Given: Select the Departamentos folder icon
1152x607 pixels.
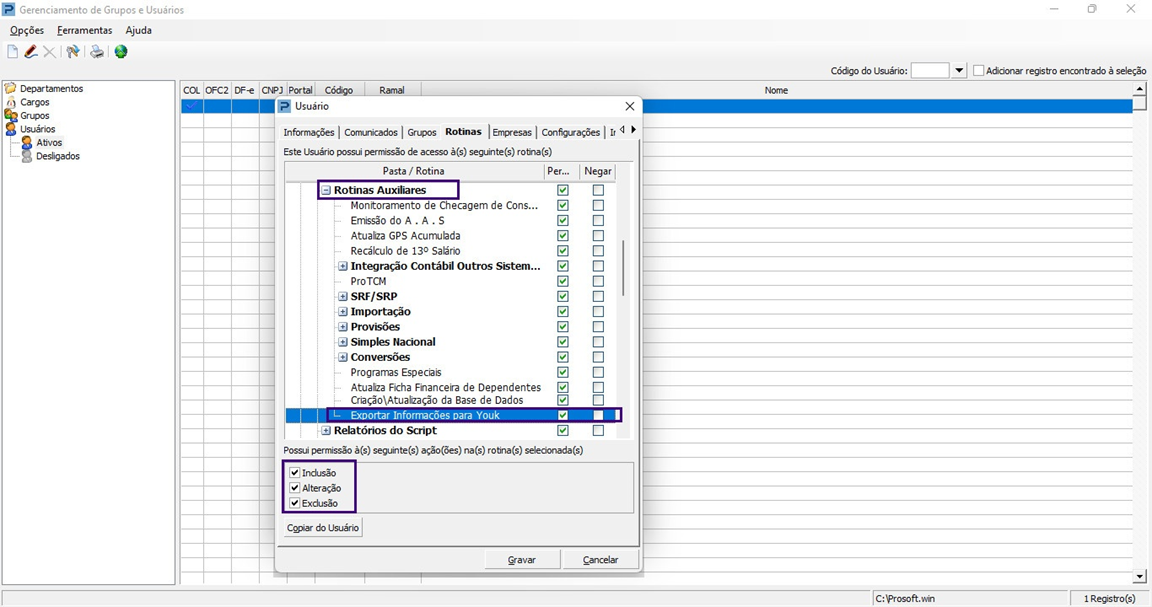Looking at the screenshot, I should pos(11,89).
